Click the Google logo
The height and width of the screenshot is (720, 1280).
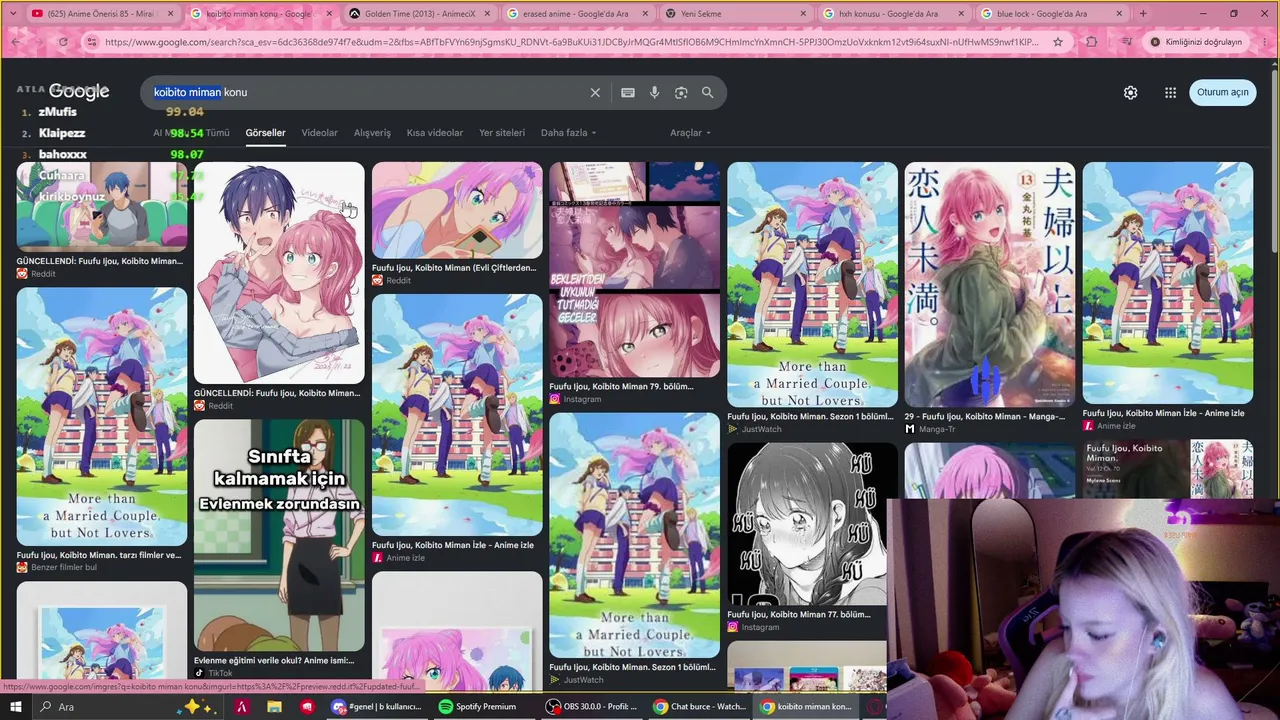pyautogui.click(x=79, y=92)
